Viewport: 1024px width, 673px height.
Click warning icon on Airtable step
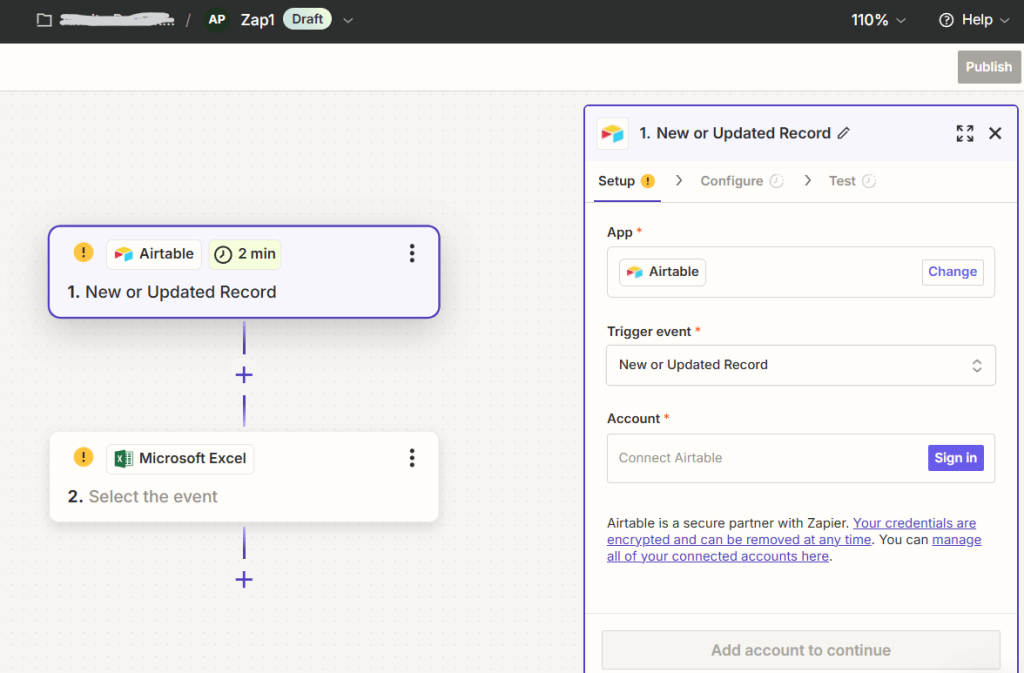(83, 252)
